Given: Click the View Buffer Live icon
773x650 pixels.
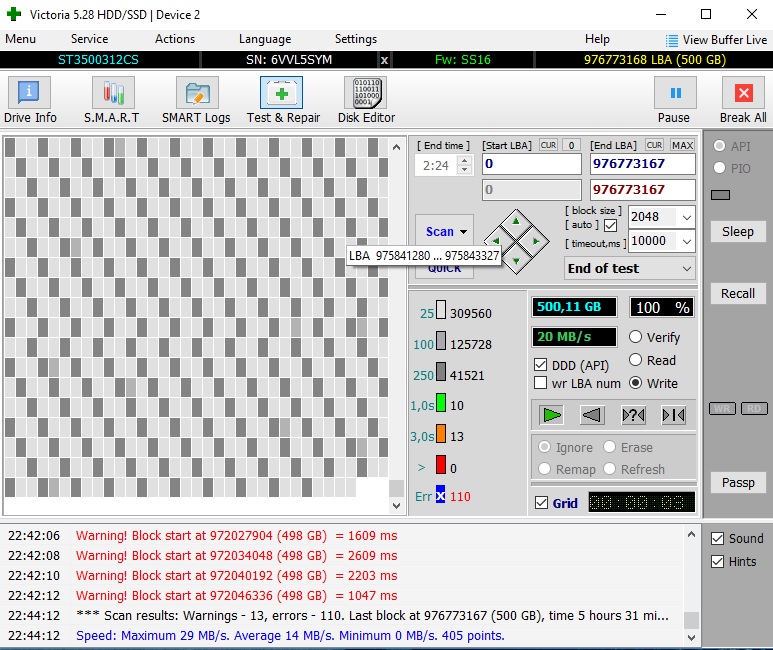Looking at the screenshot, I should coord(672,40).
